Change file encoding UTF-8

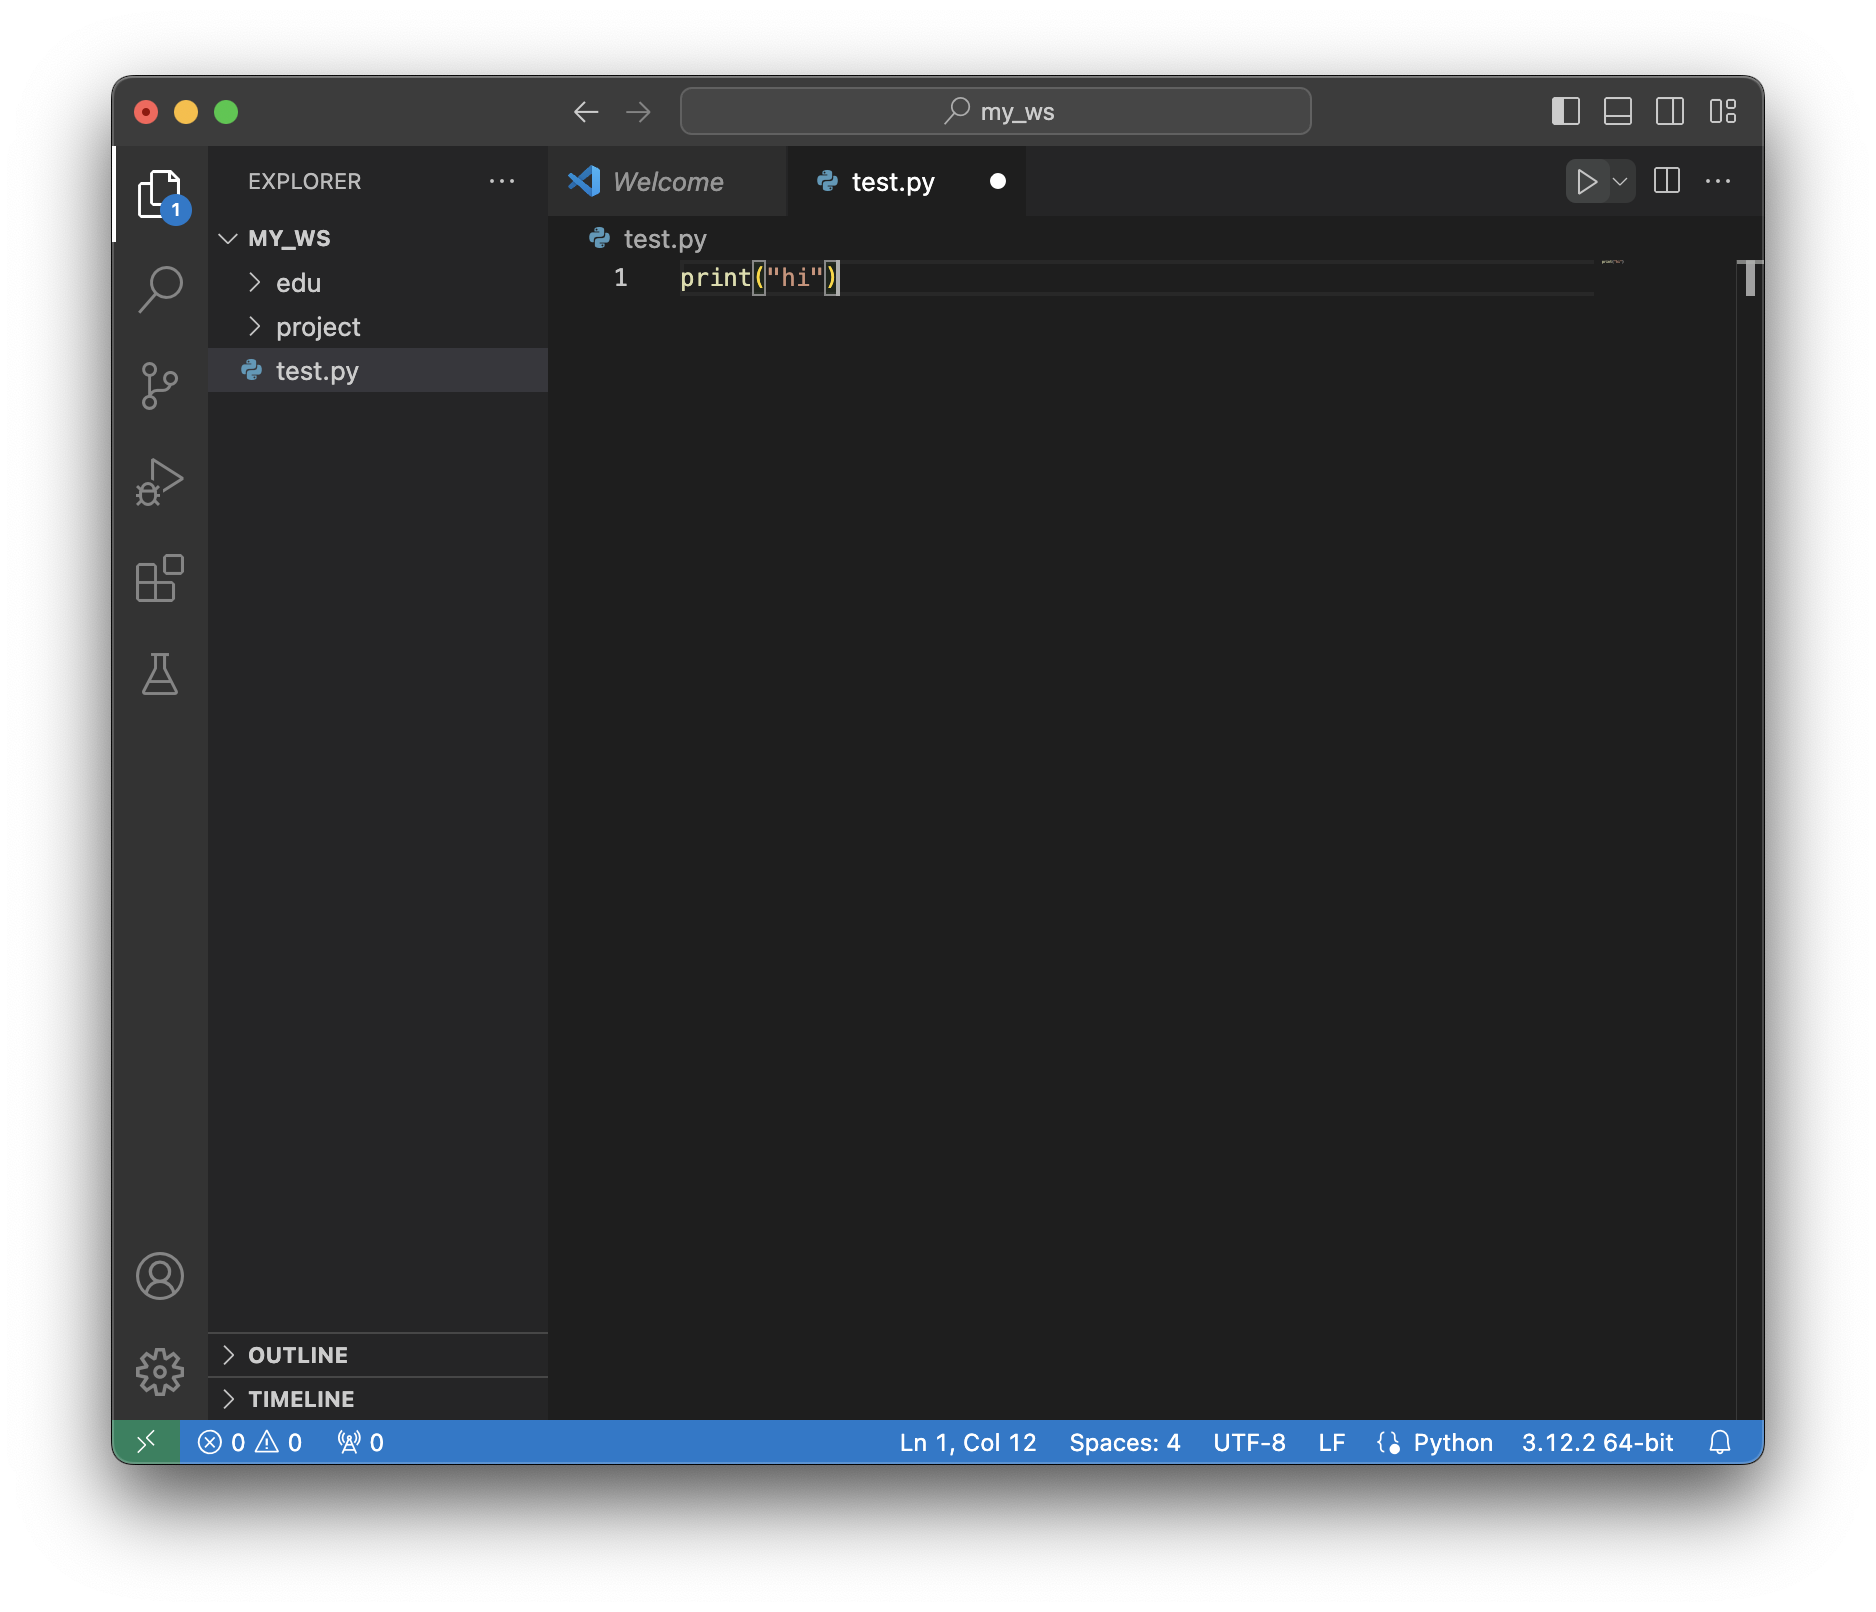pyautogui.click(x=1249, y=1442)
